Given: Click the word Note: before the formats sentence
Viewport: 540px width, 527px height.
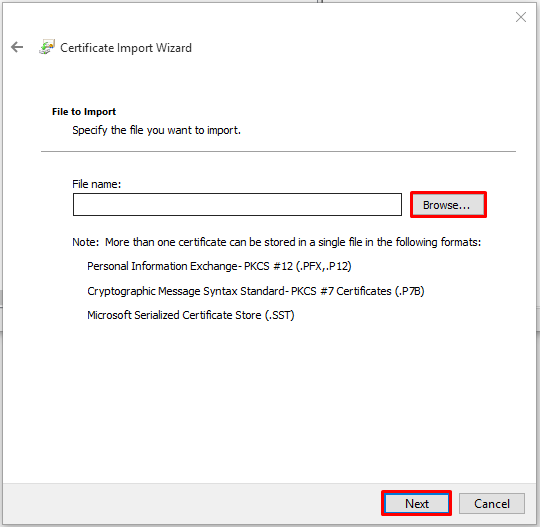Looking at the screenshot, I should [85, 242].
